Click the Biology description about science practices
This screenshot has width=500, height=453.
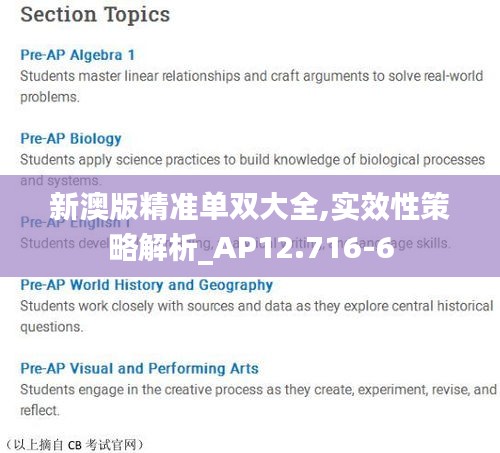pos(252,160)
